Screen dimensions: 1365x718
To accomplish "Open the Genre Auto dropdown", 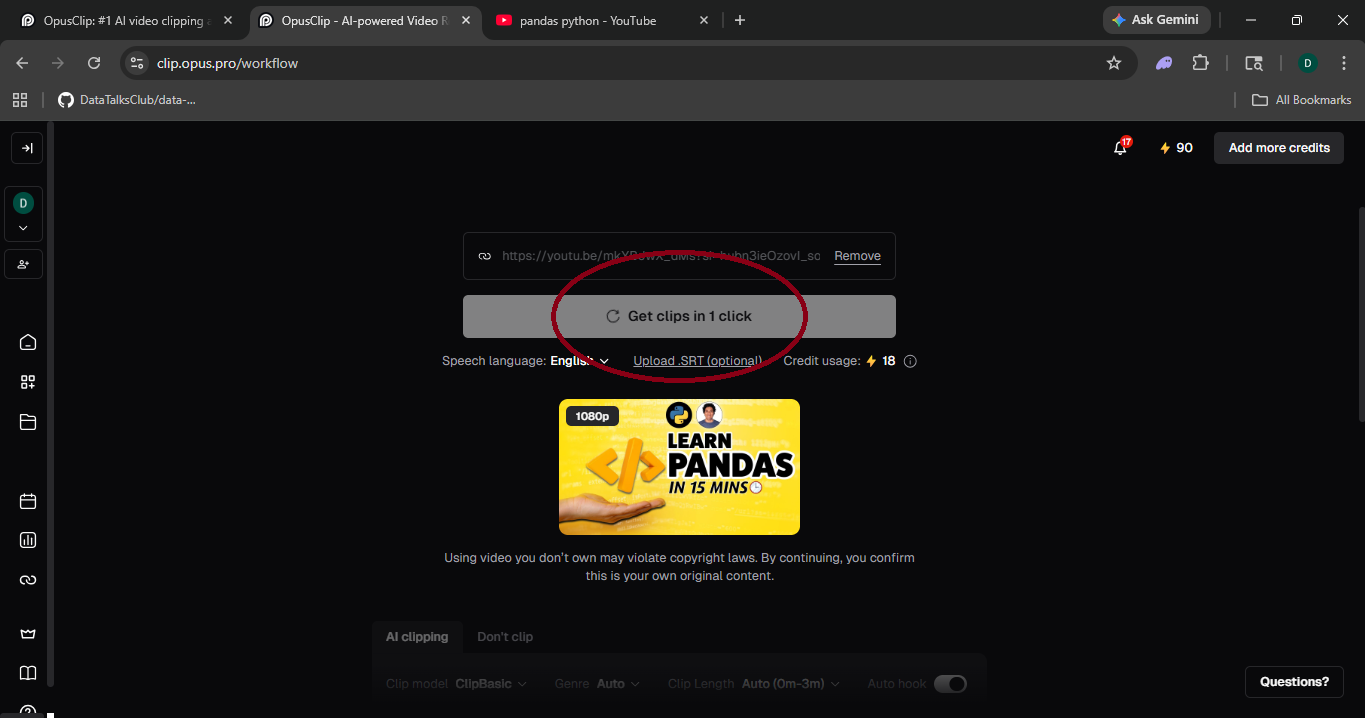I will [618, 684].
